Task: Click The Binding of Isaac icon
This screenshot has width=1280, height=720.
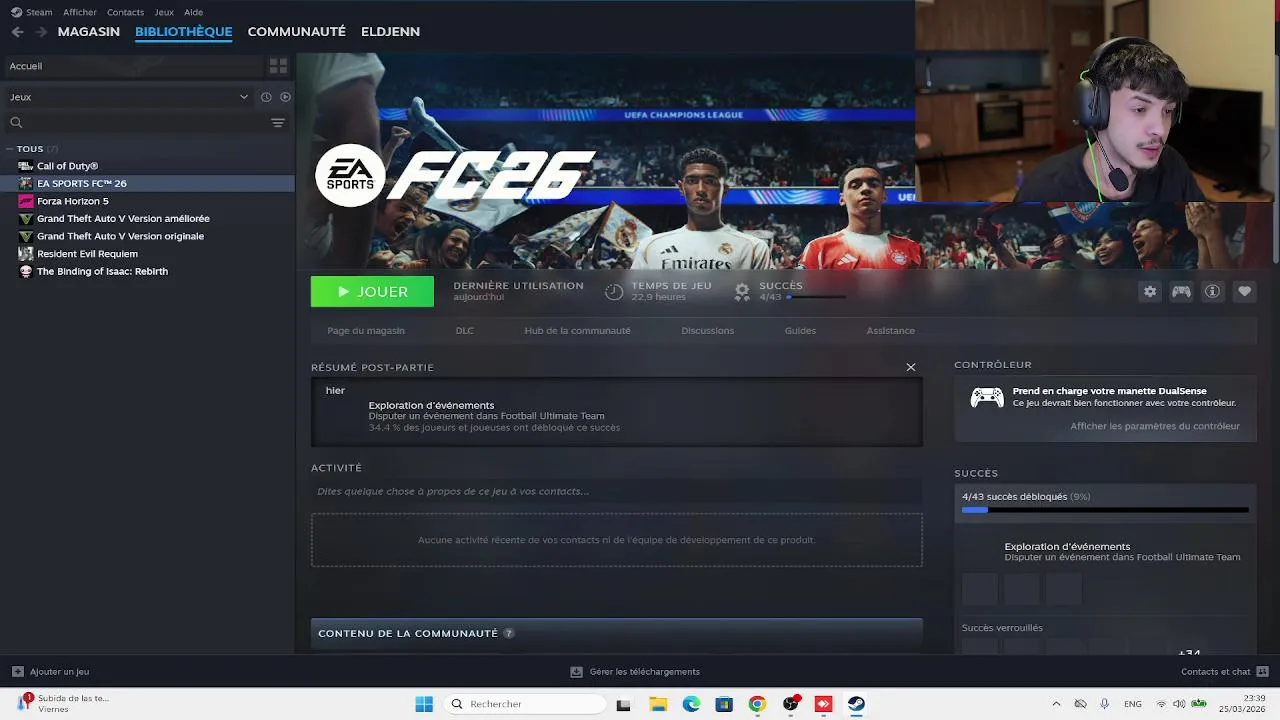Action: 26,271
